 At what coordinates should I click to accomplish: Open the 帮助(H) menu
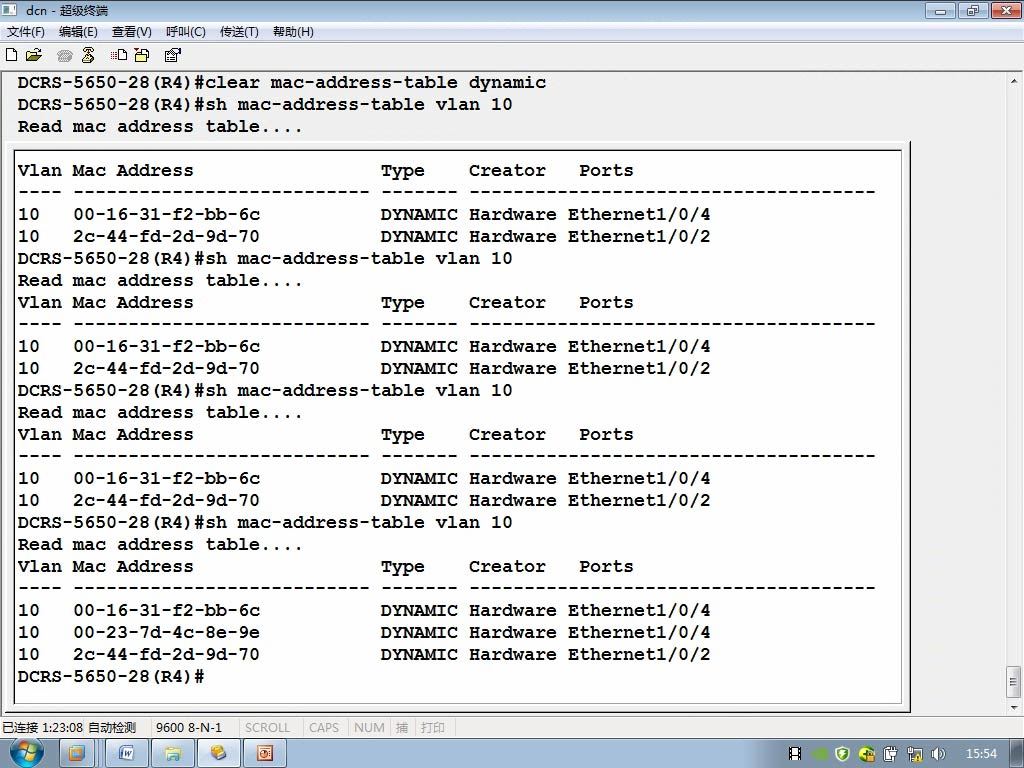[x=293, y=32]
